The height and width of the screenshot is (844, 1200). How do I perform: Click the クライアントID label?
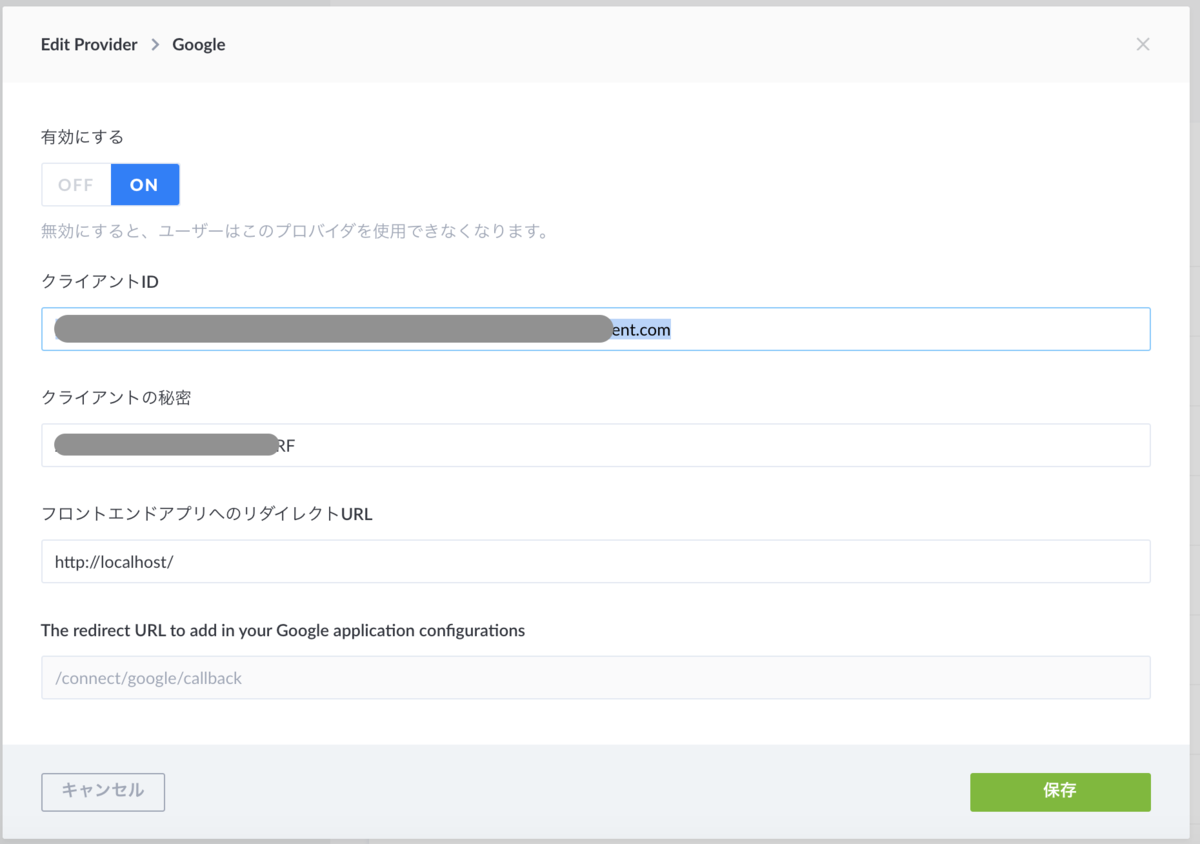(100, 282)
